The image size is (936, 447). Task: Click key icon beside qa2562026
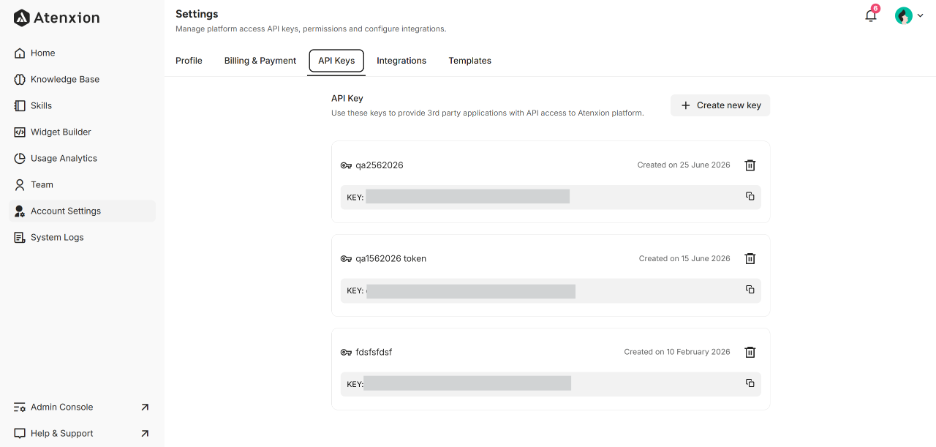(x=346, y=165)
